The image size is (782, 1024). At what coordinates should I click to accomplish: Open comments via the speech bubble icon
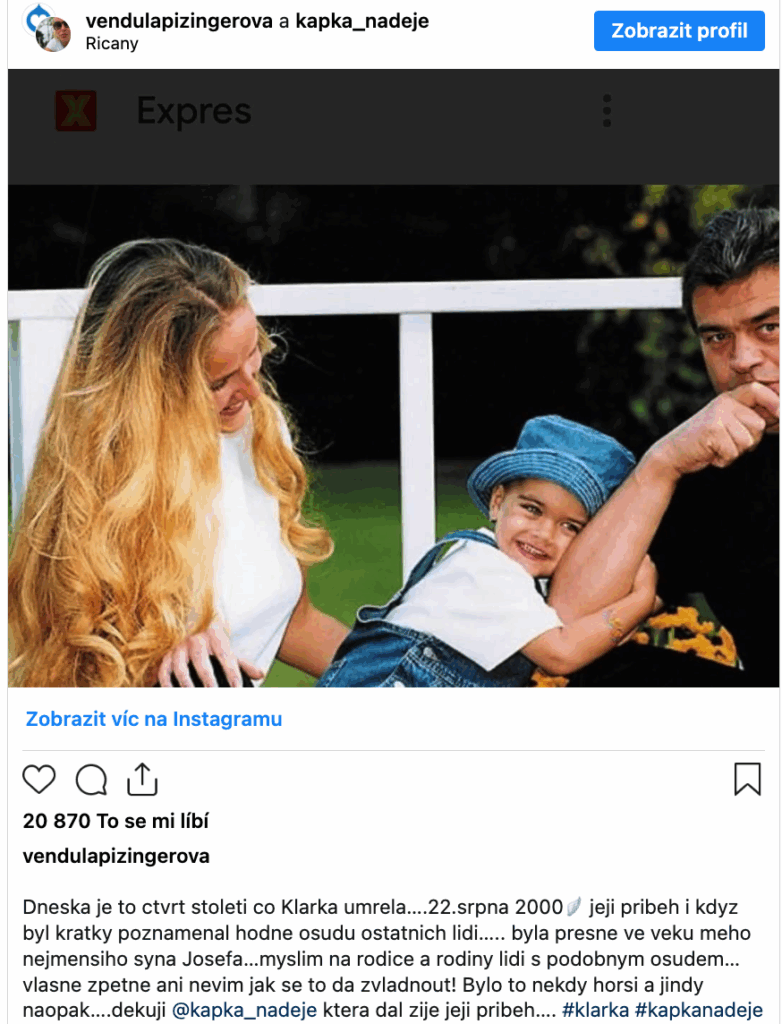click(91, 779)
